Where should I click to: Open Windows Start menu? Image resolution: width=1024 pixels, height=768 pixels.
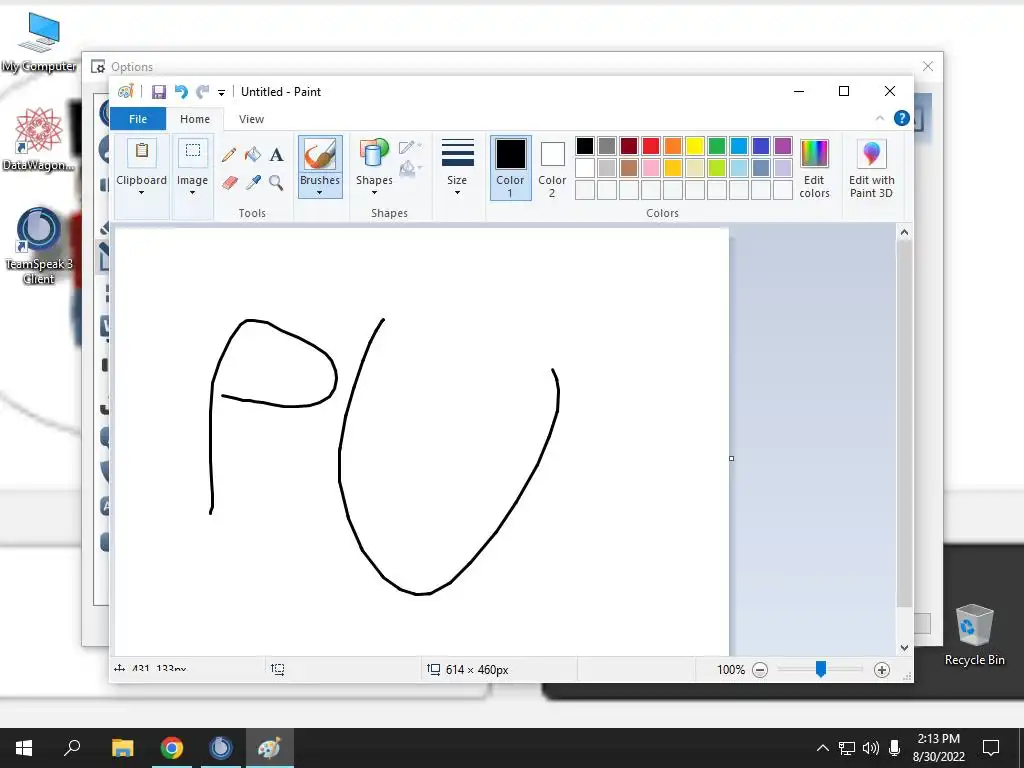point(24,748)
